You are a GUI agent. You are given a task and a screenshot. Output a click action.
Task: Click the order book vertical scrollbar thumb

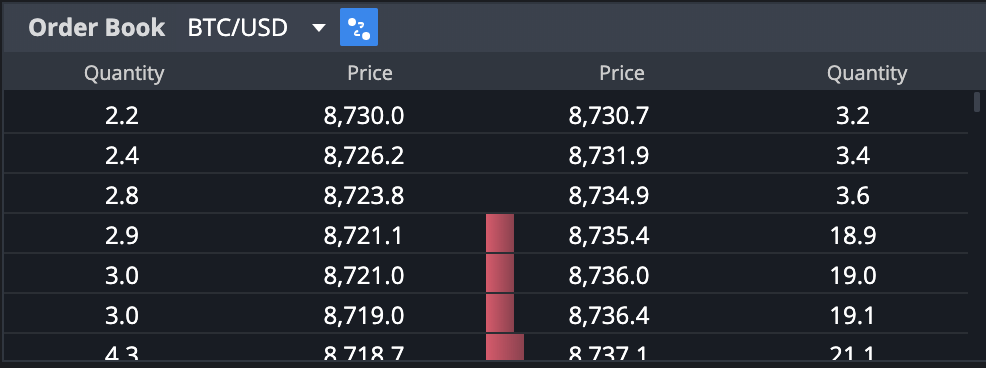point(977,101)
